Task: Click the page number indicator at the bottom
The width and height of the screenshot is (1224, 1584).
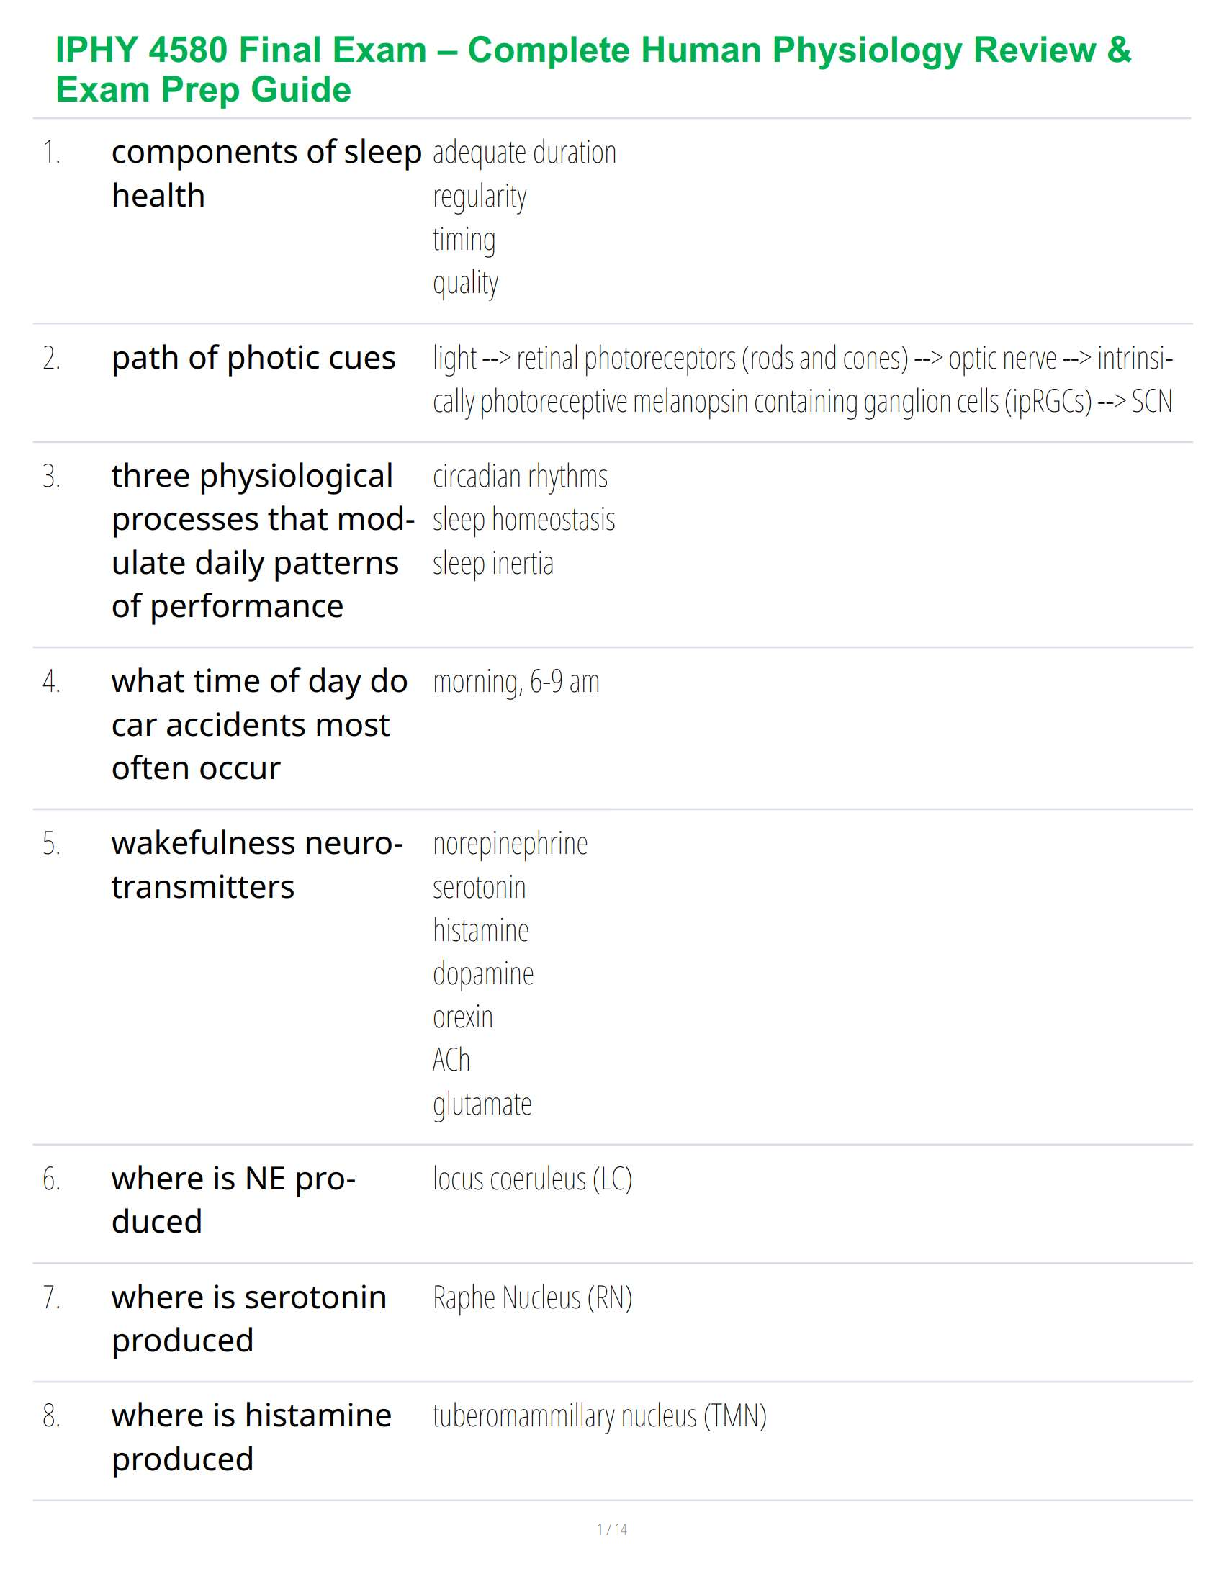Action: [612, 1529]
